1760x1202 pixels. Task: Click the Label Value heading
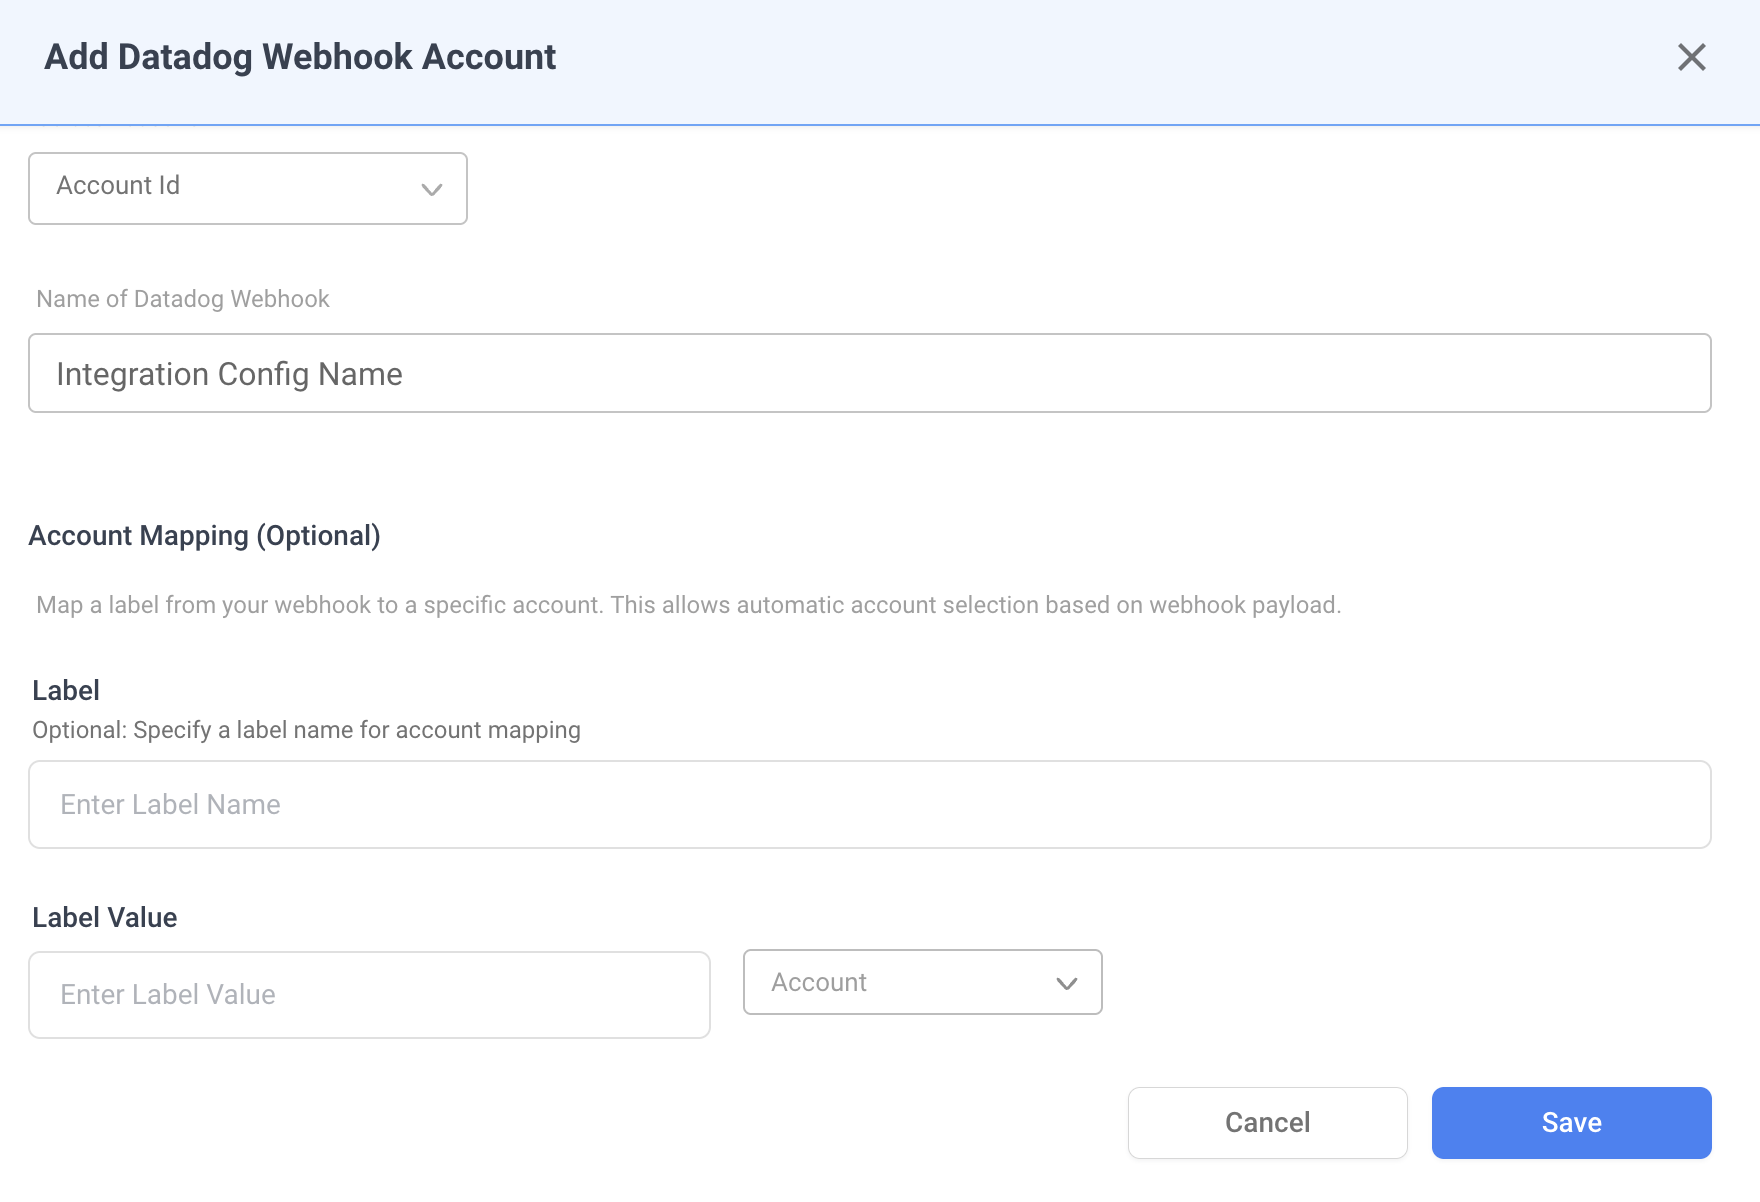(x=103, y=917)
